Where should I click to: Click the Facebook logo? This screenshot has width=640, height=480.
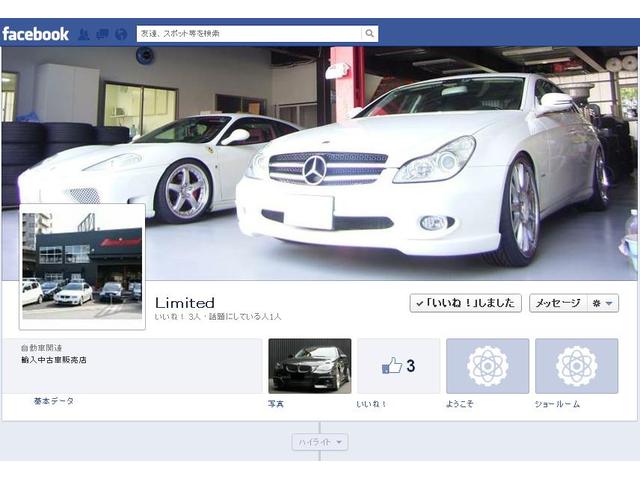click(x=36, y=33)
